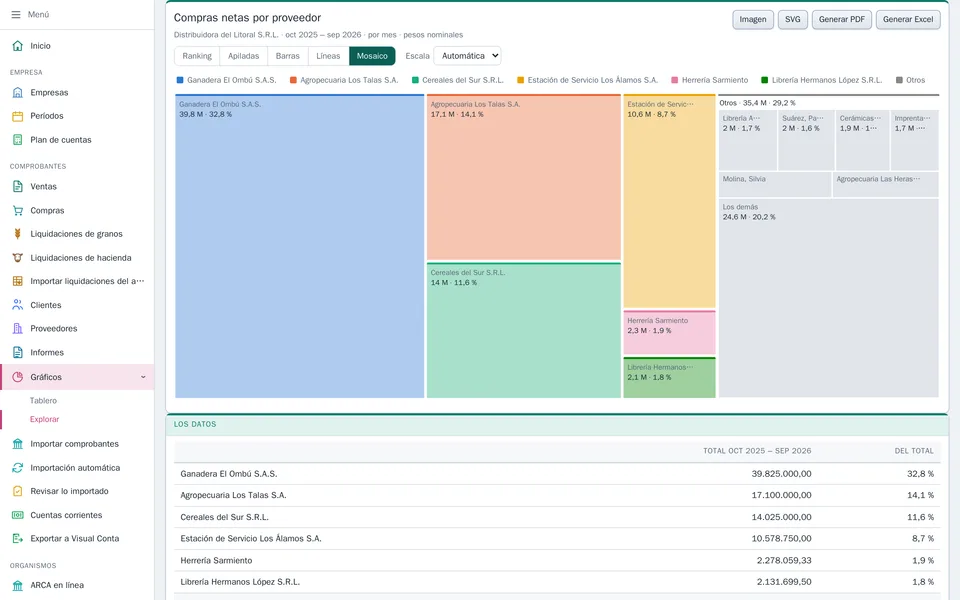This screenshot has width=960, height=600.
Task: Select the Los demás treemap tile
Action: [x=828, y=298]
